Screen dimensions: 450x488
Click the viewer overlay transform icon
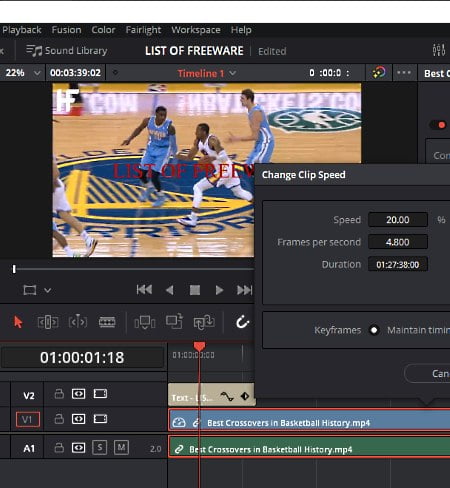coord(30,290)
